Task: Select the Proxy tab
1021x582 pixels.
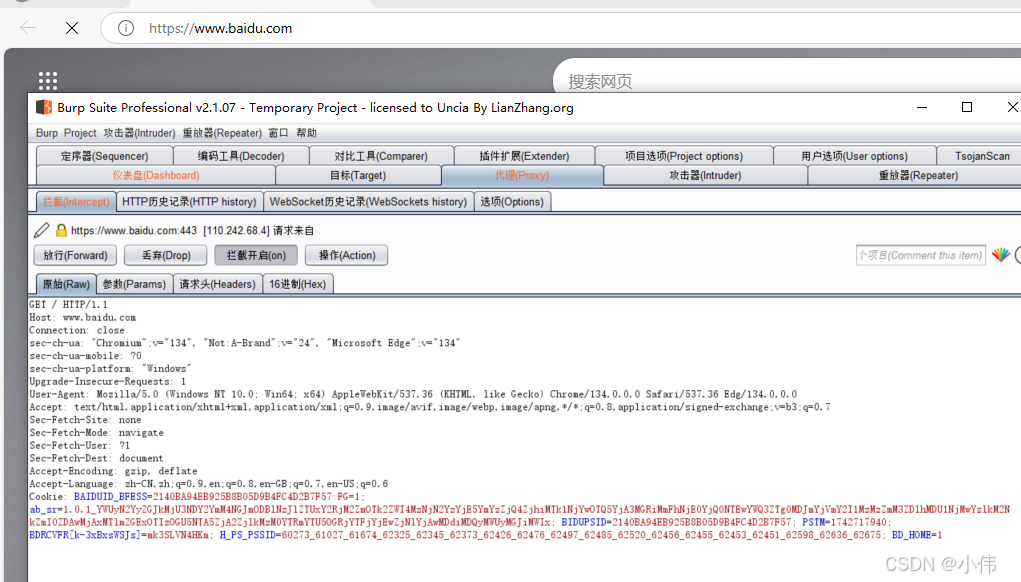Action: coord(522,175)
